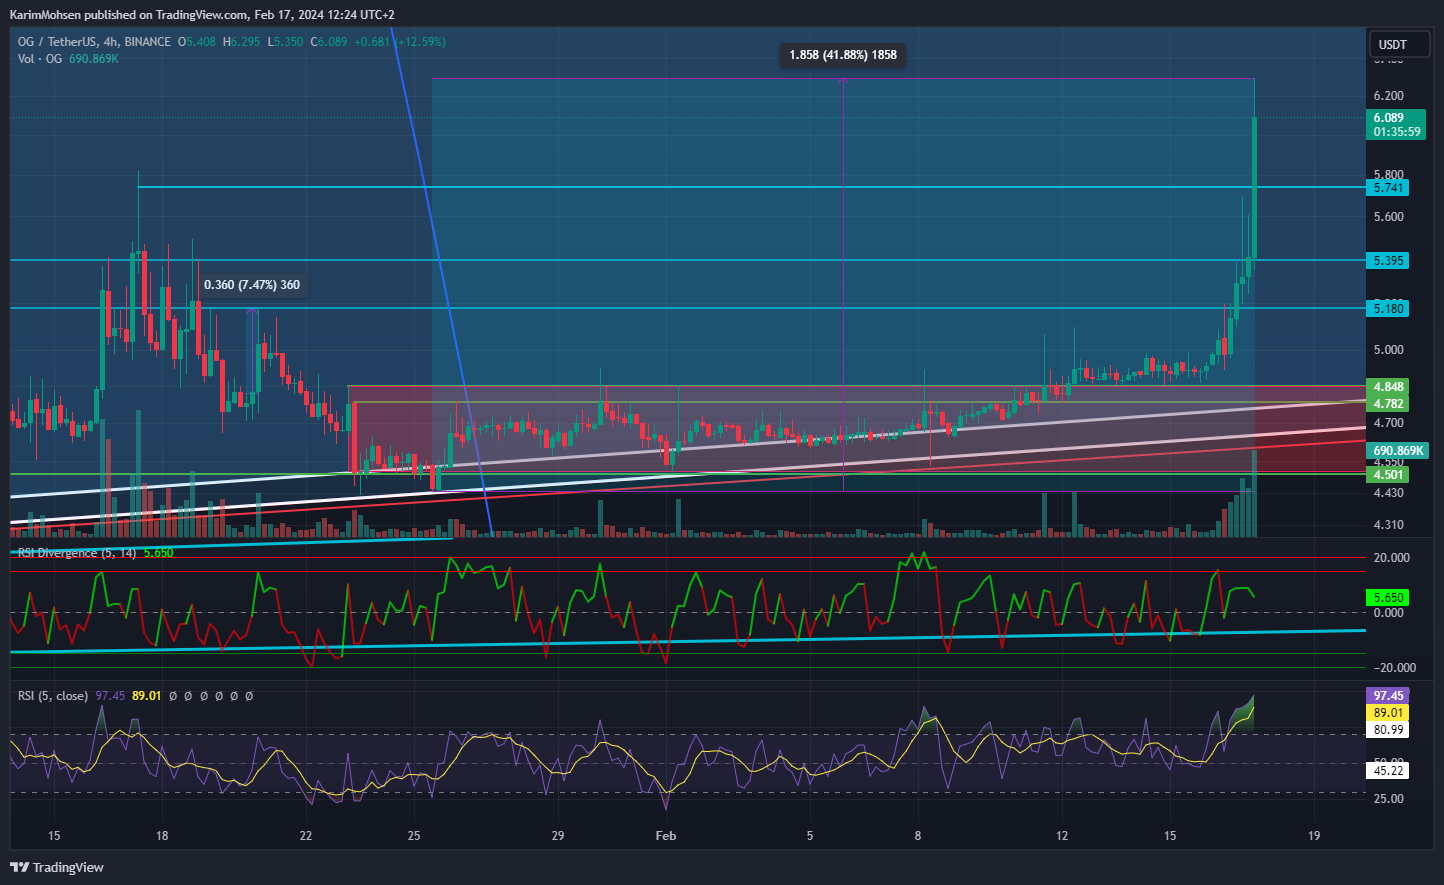
Task: Click the 45.22 RSI axis tag
Action: (x=1388, y=771)
